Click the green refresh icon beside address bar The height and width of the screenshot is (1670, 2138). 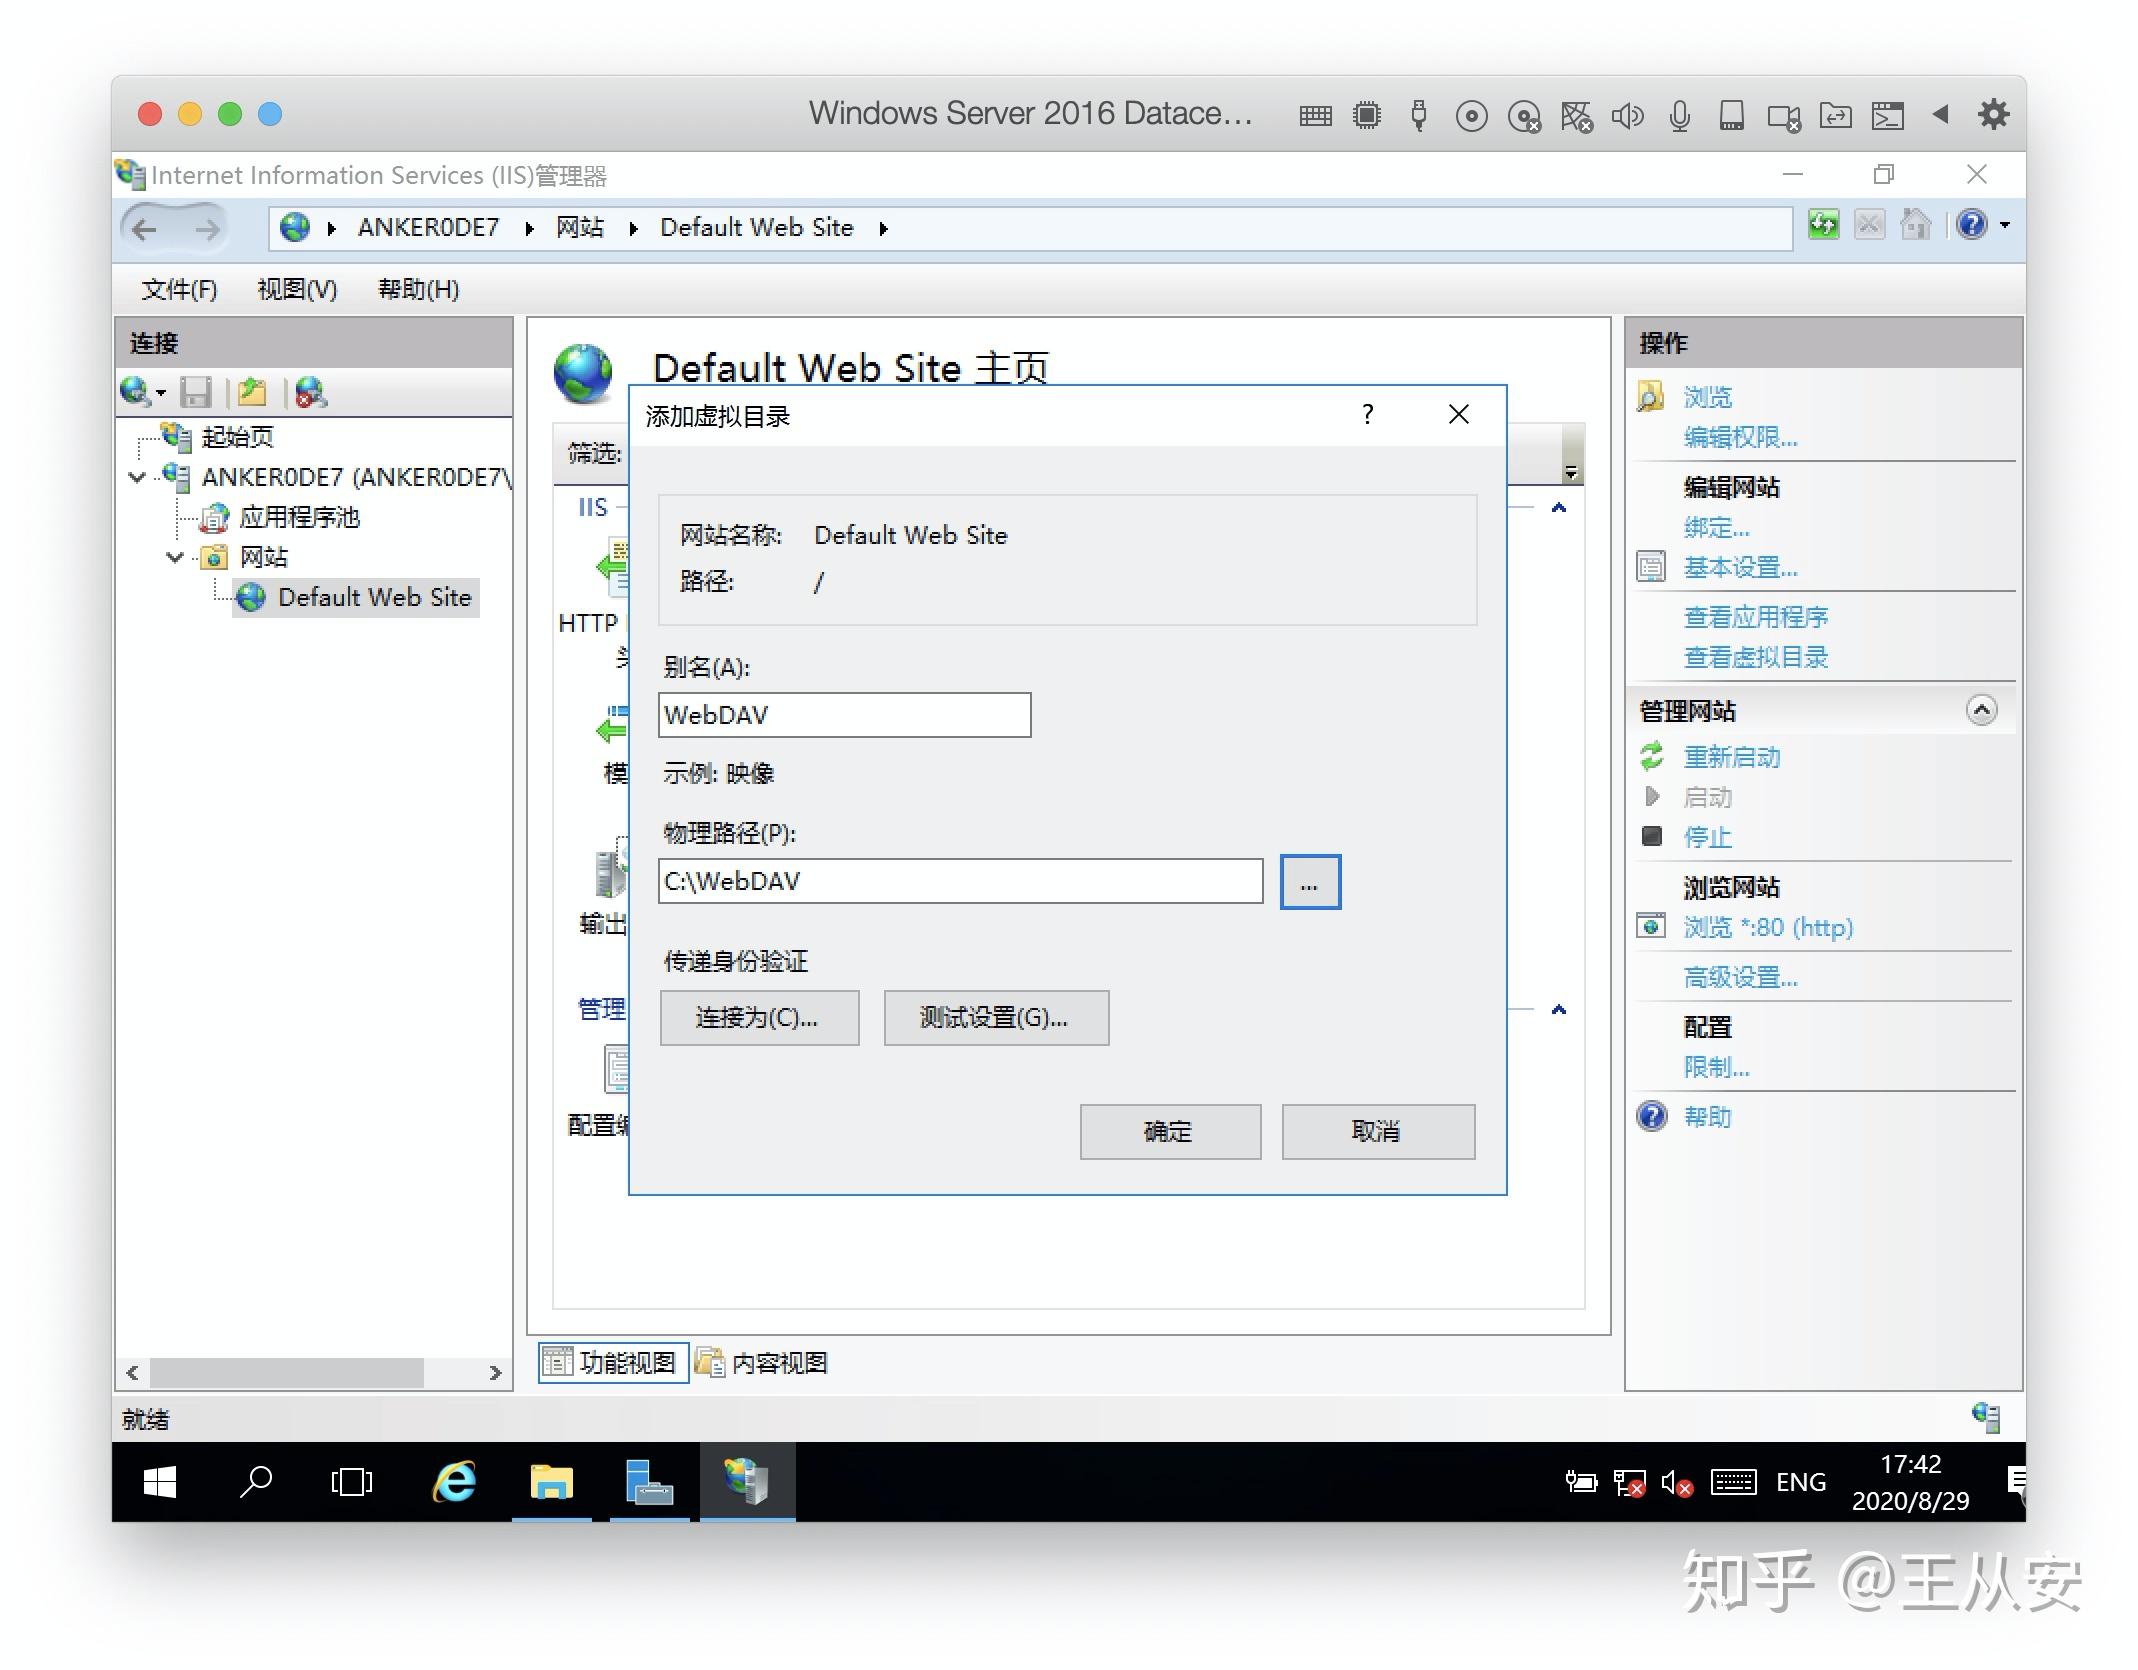pos(1822,225)
